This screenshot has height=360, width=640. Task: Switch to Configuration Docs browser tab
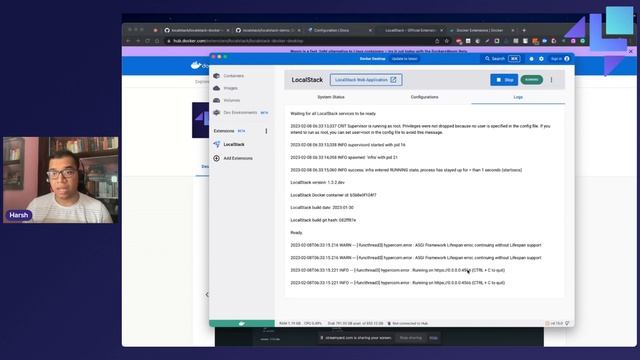[x=339, y=30]
